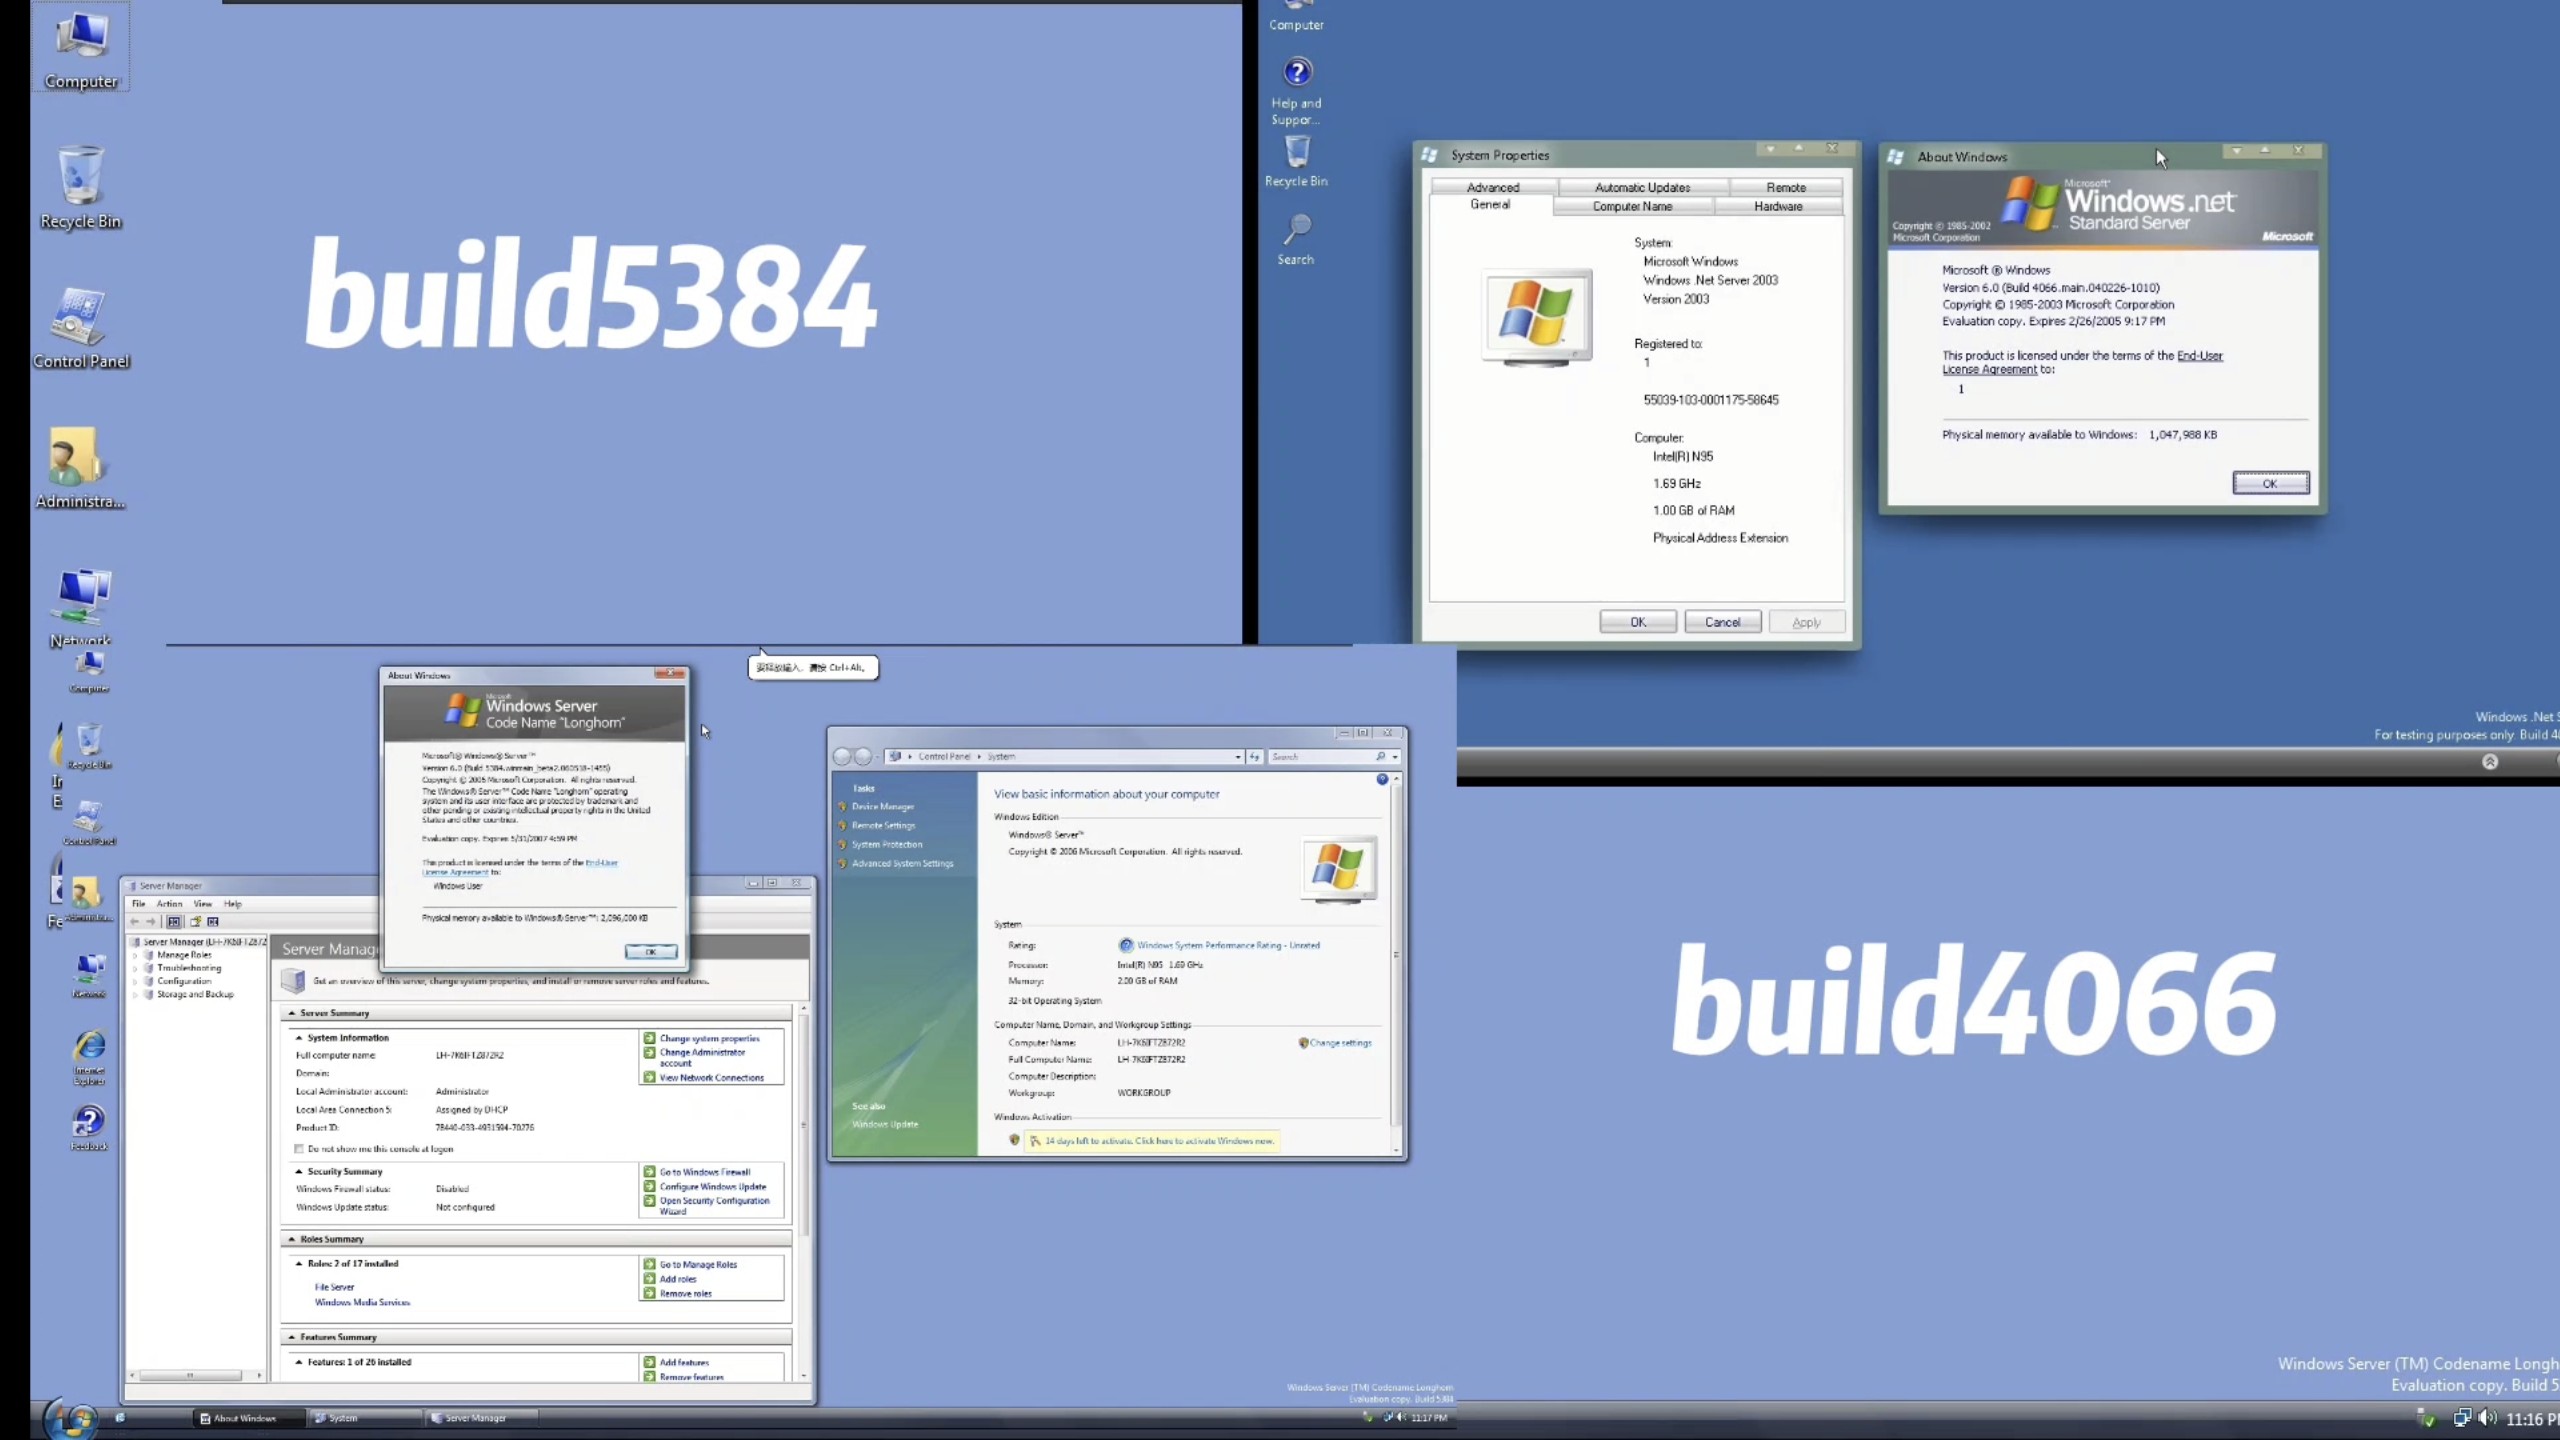This screenshot has width=2560, height=1440.
Task: Click the network icon in system tray
Action: 2461,1418
